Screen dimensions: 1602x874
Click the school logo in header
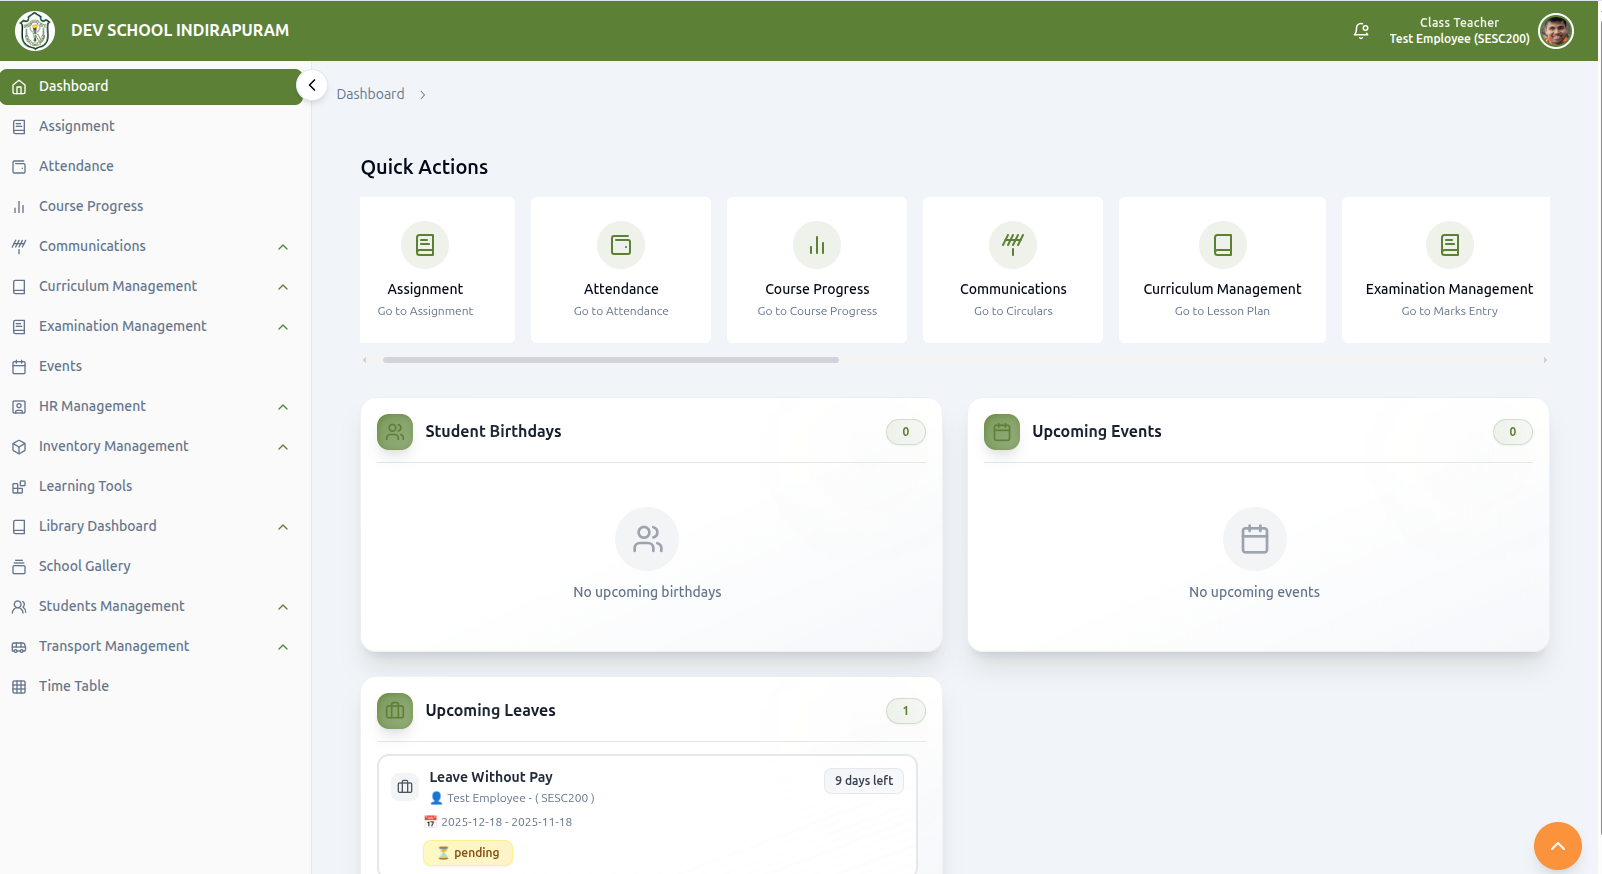35,31
